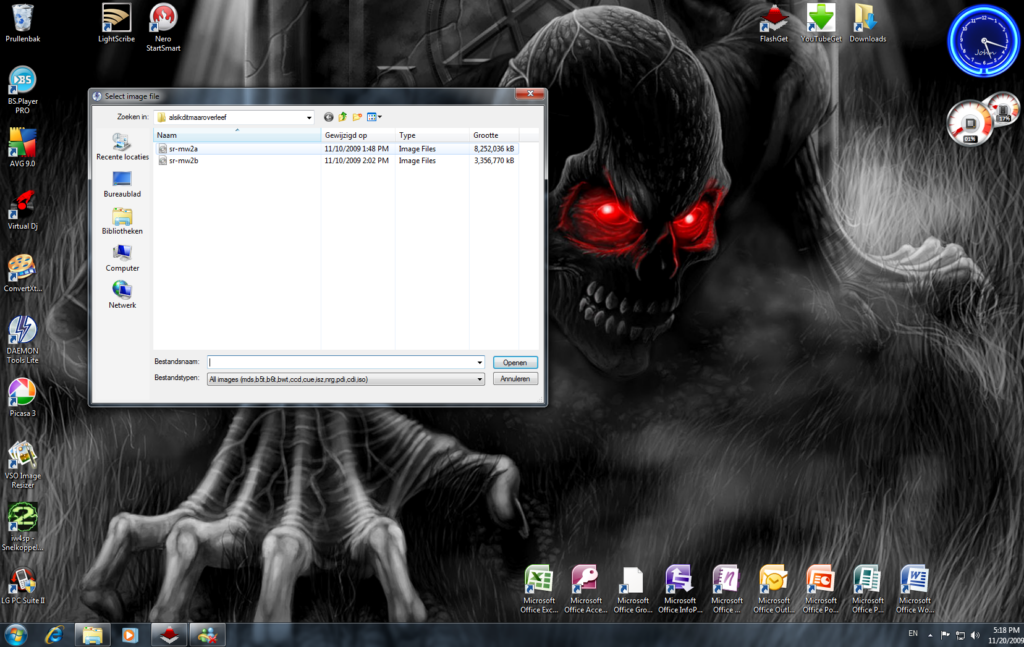Sort files by Gewijzigd op column
Screen dimensions: 1024x647
[x=358, y=135]
